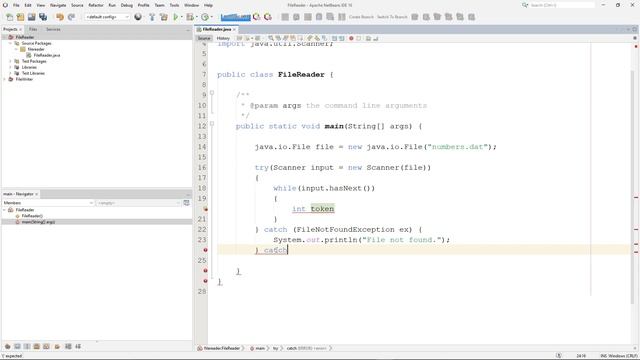Click the Profile Project toolbar icon

click(x=204, y=17)
